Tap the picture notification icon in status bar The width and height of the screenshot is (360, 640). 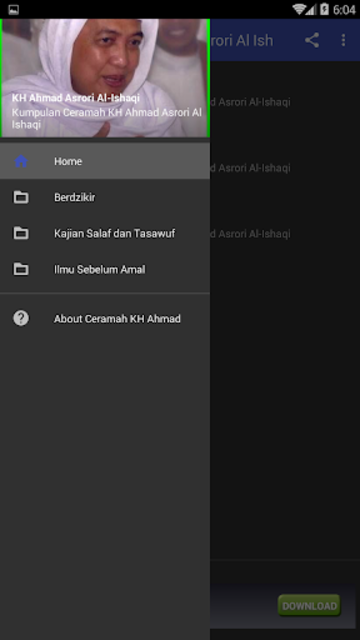13,9
